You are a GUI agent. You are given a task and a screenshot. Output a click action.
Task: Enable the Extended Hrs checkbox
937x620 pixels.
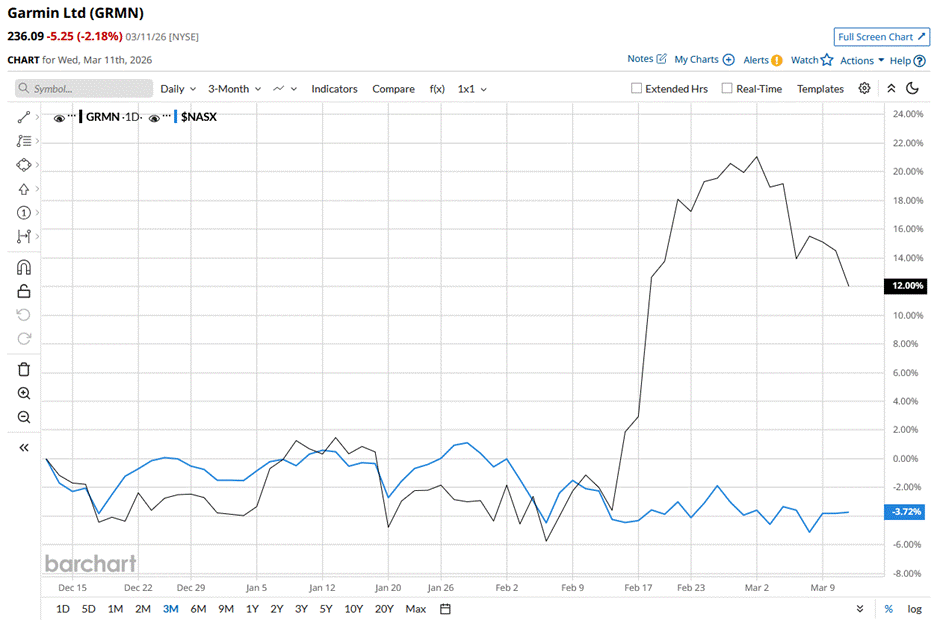636,88
